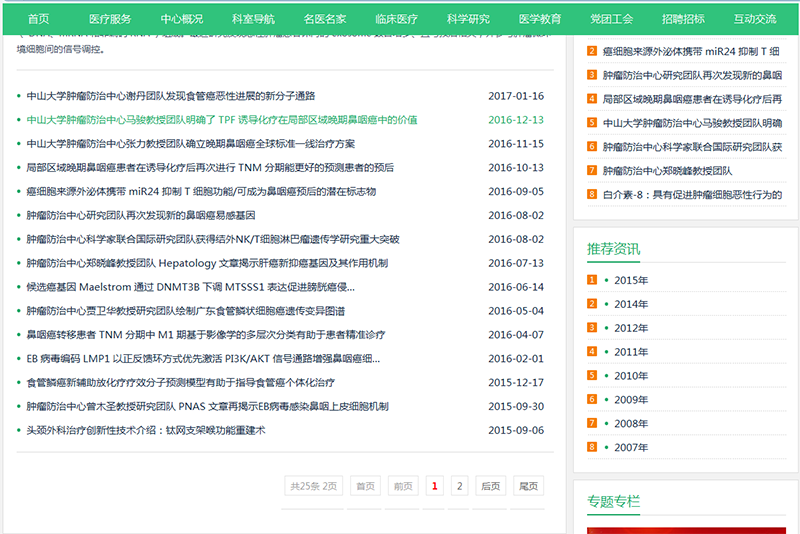Open main list article 再次发现新的鼻咽癌易感基因

coord(141,216)
